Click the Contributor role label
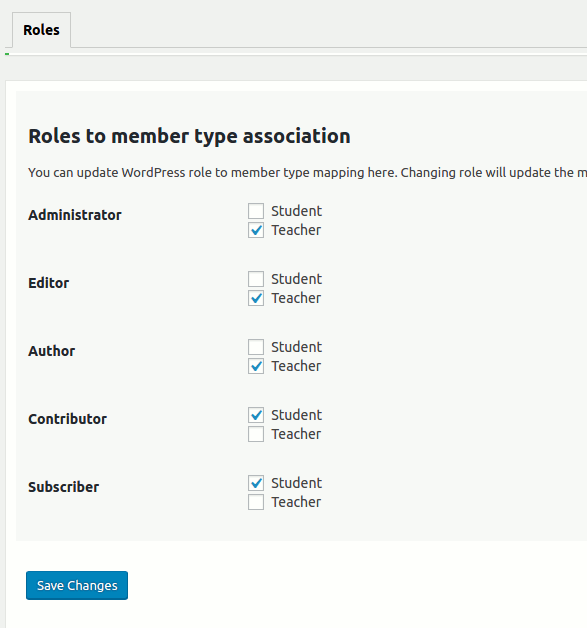 (67, 419)
